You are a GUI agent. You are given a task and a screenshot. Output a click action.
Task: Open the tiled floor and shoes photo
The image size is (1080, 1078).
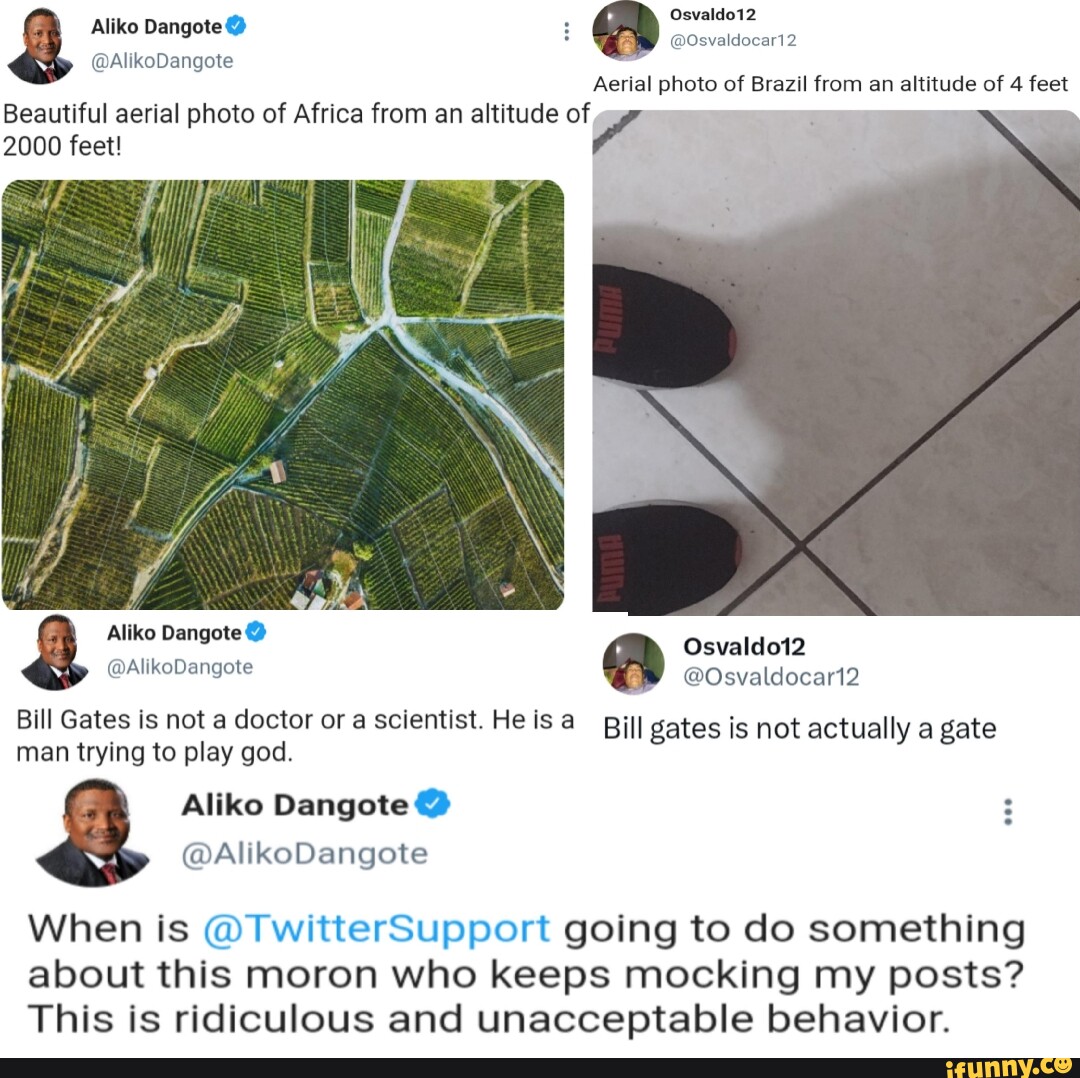pyautogui.click(x=836, y=362)
